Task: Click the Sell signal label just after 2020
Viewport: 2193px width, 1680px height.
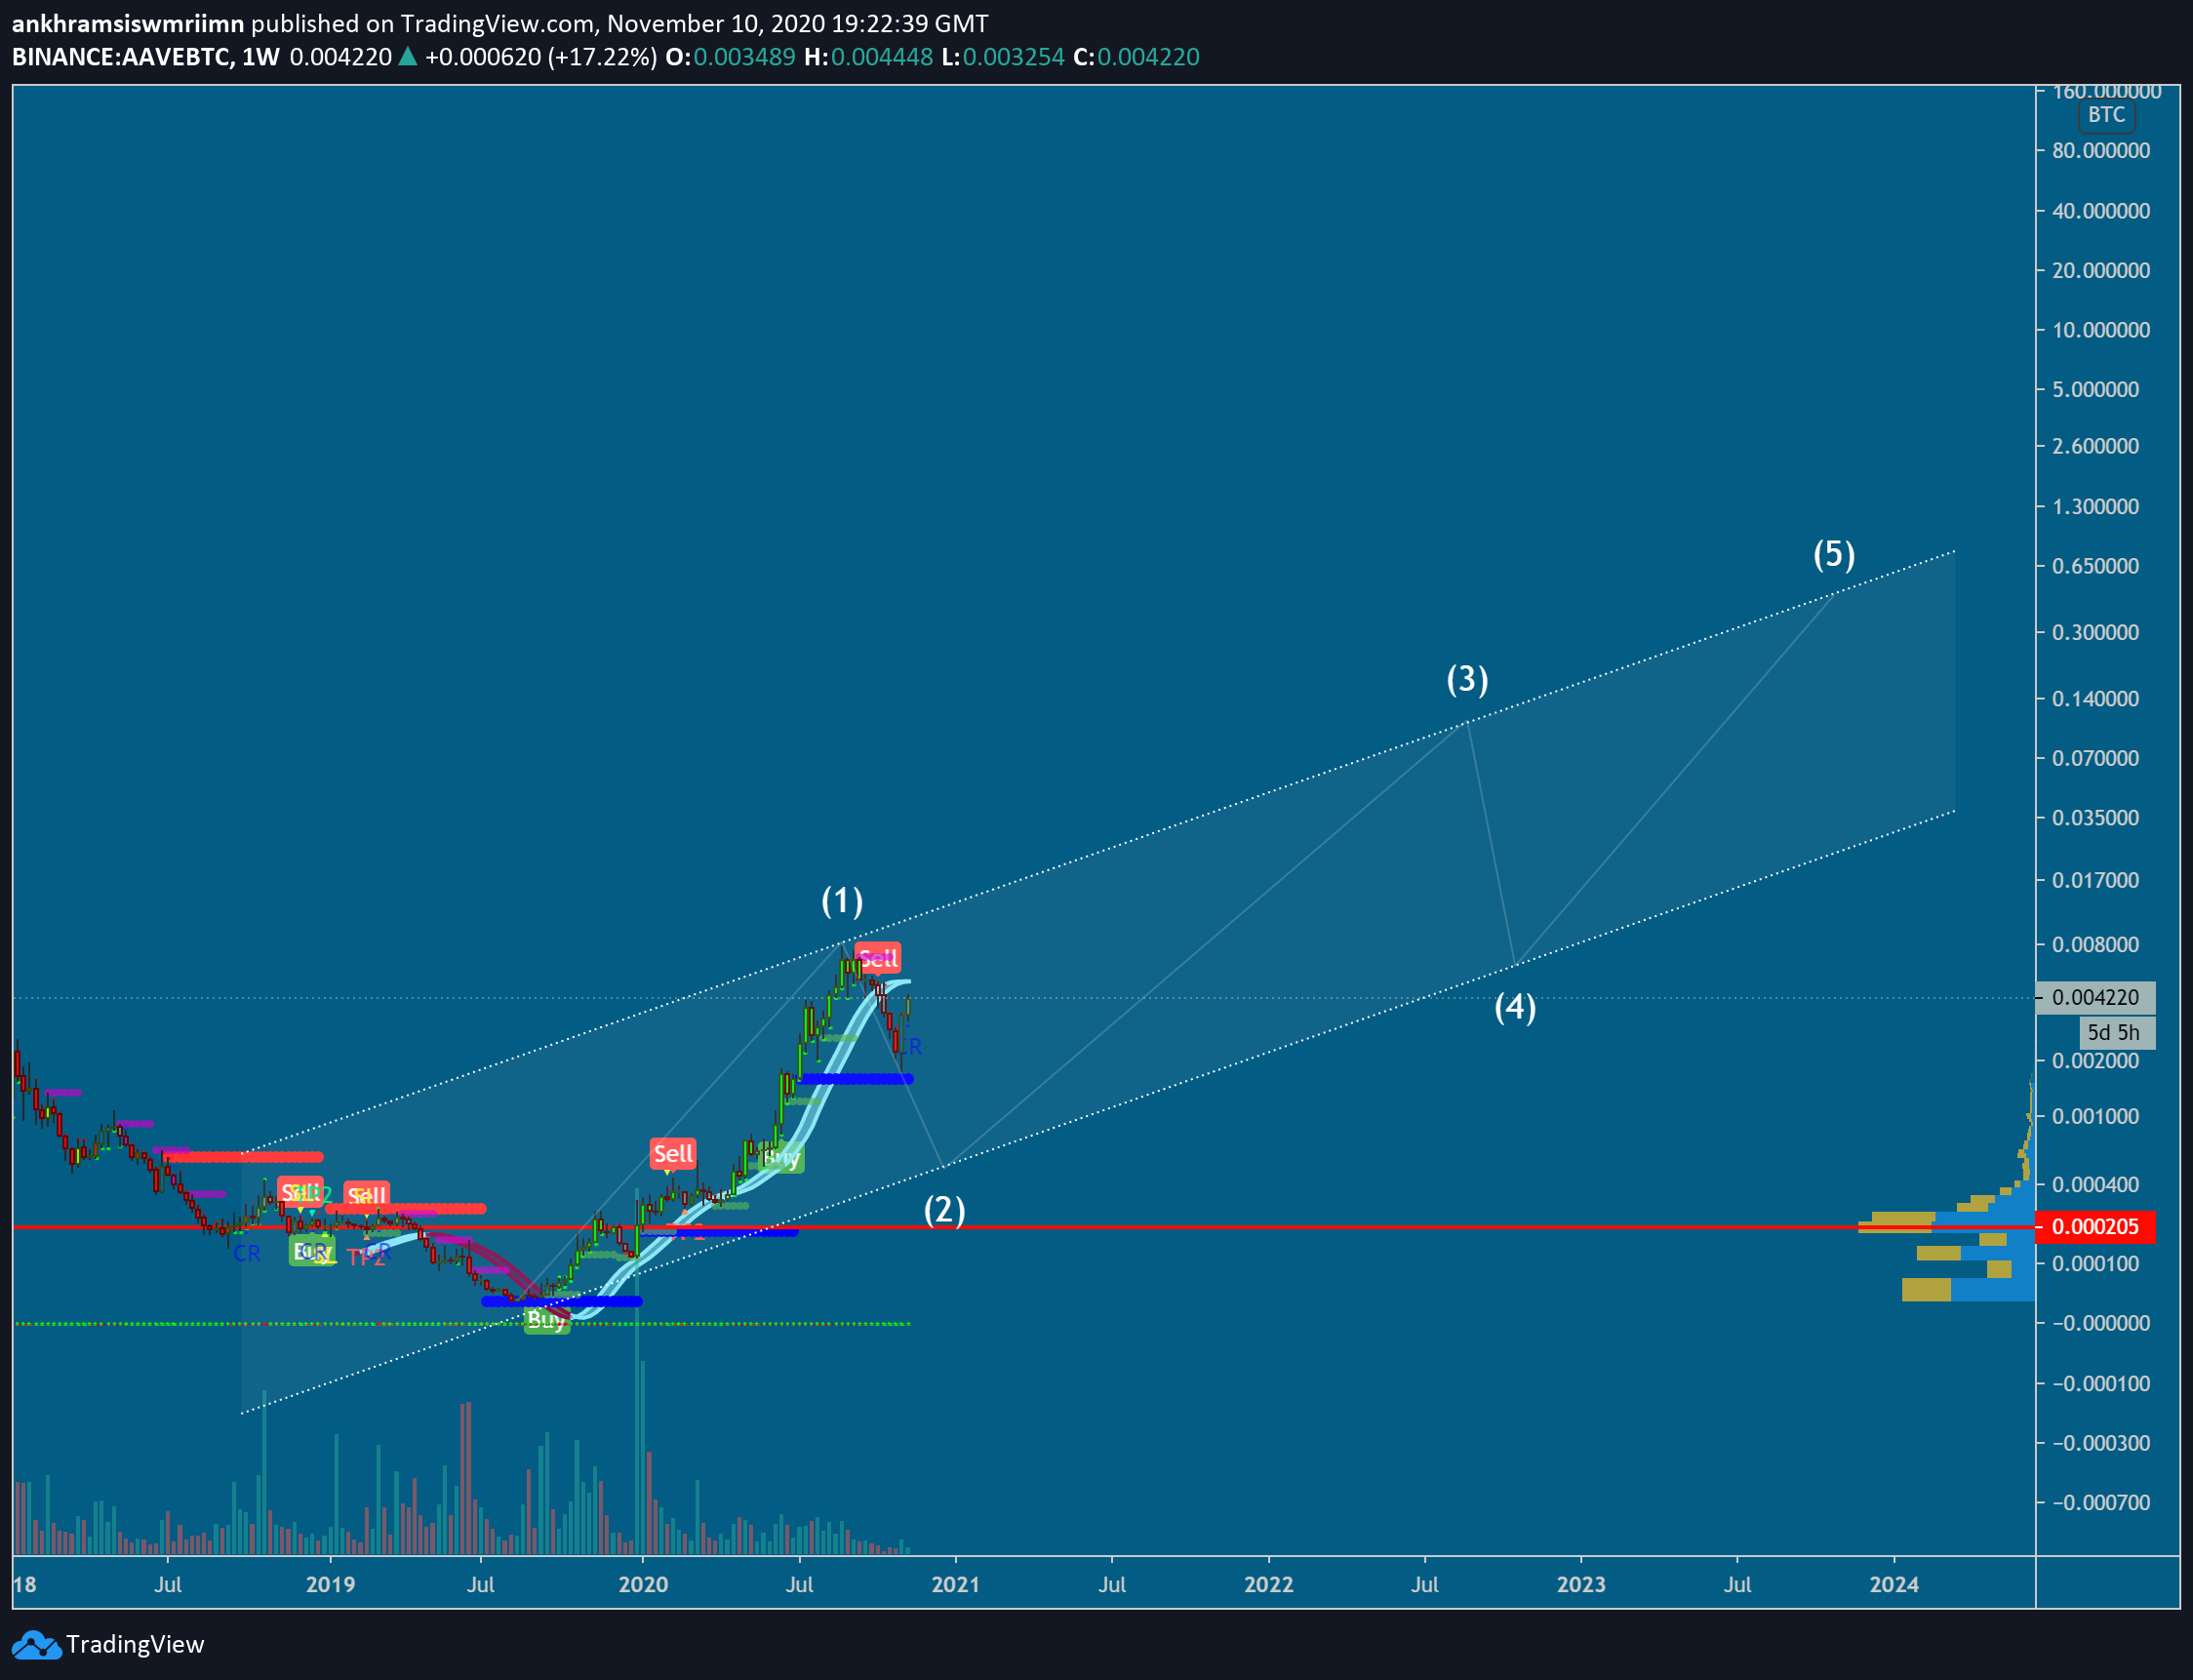Action: pyautogui.click(x=672, y=1154)
